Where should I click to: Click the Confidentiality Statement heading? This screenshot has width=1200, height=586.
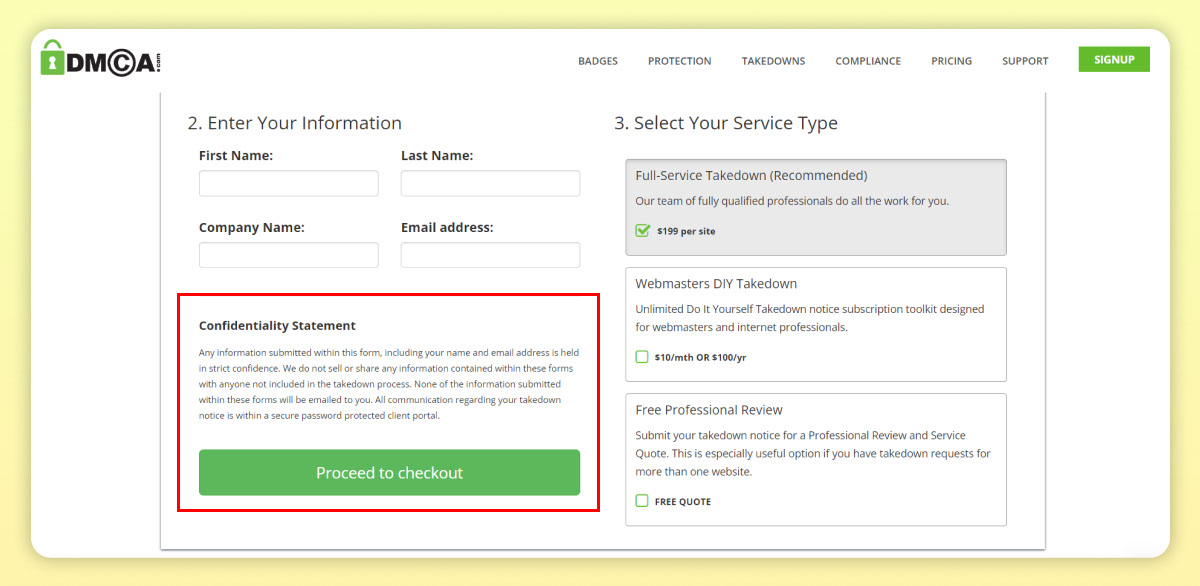277,326
